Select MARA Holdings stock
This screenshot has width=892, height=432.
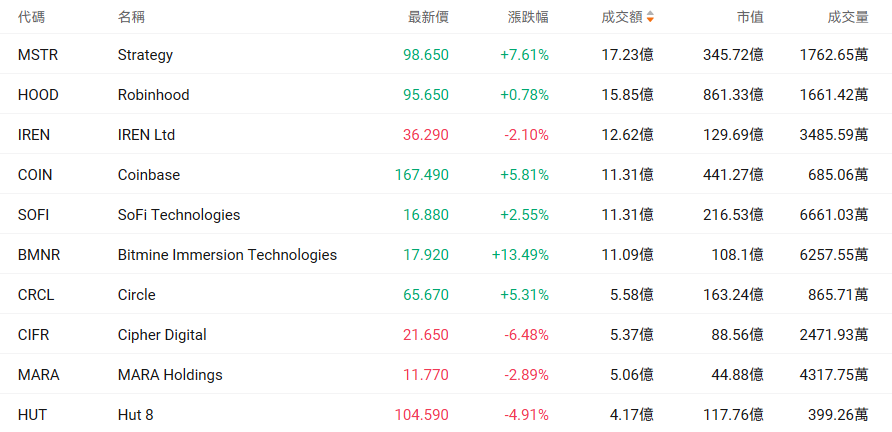(170, 375)
